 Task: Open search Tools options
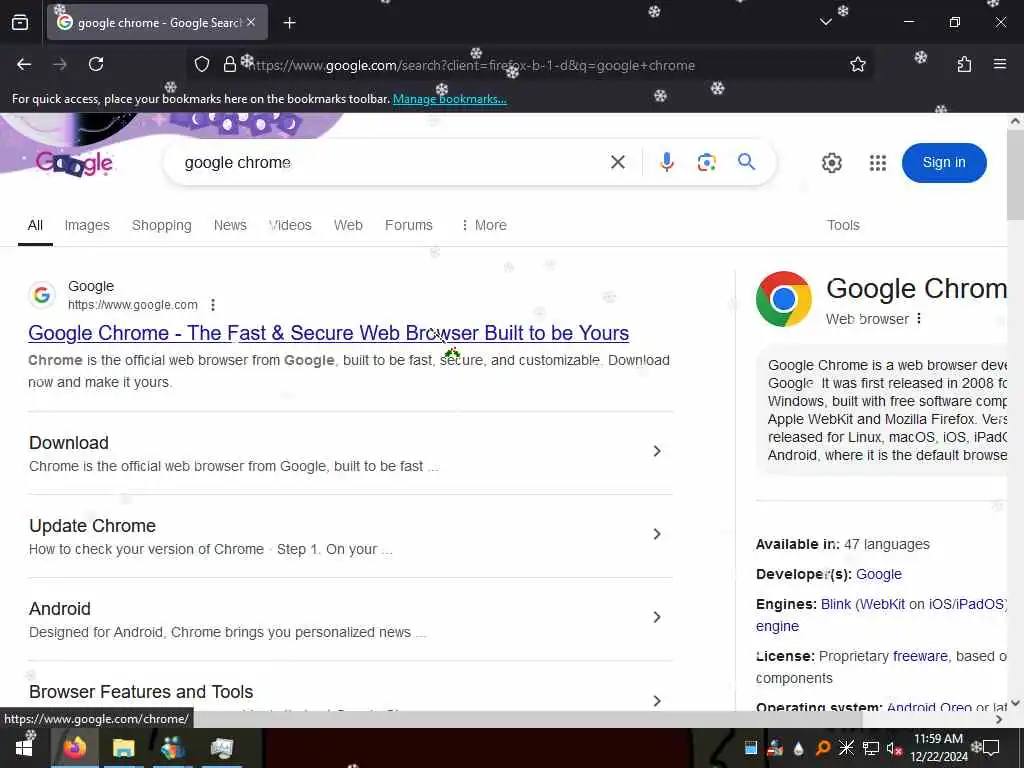(843, 225)
